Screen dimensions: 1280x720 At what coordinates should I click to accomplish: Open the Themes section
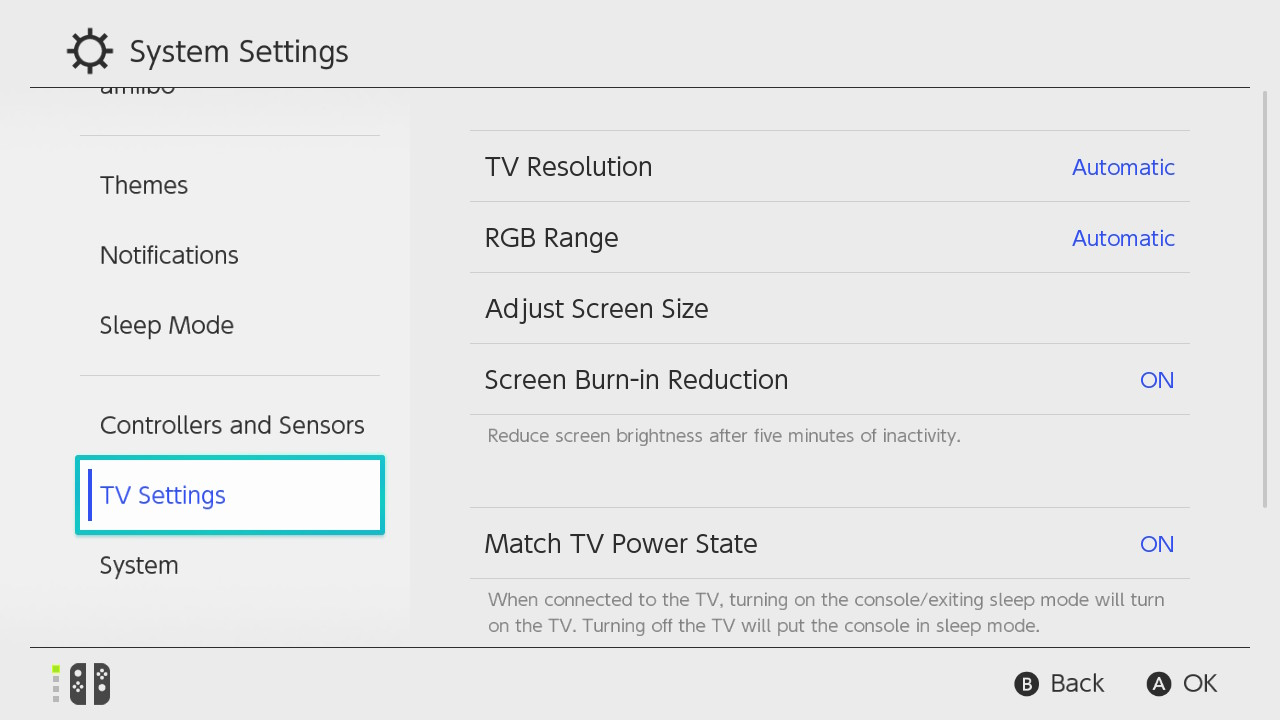coord(144,185)
